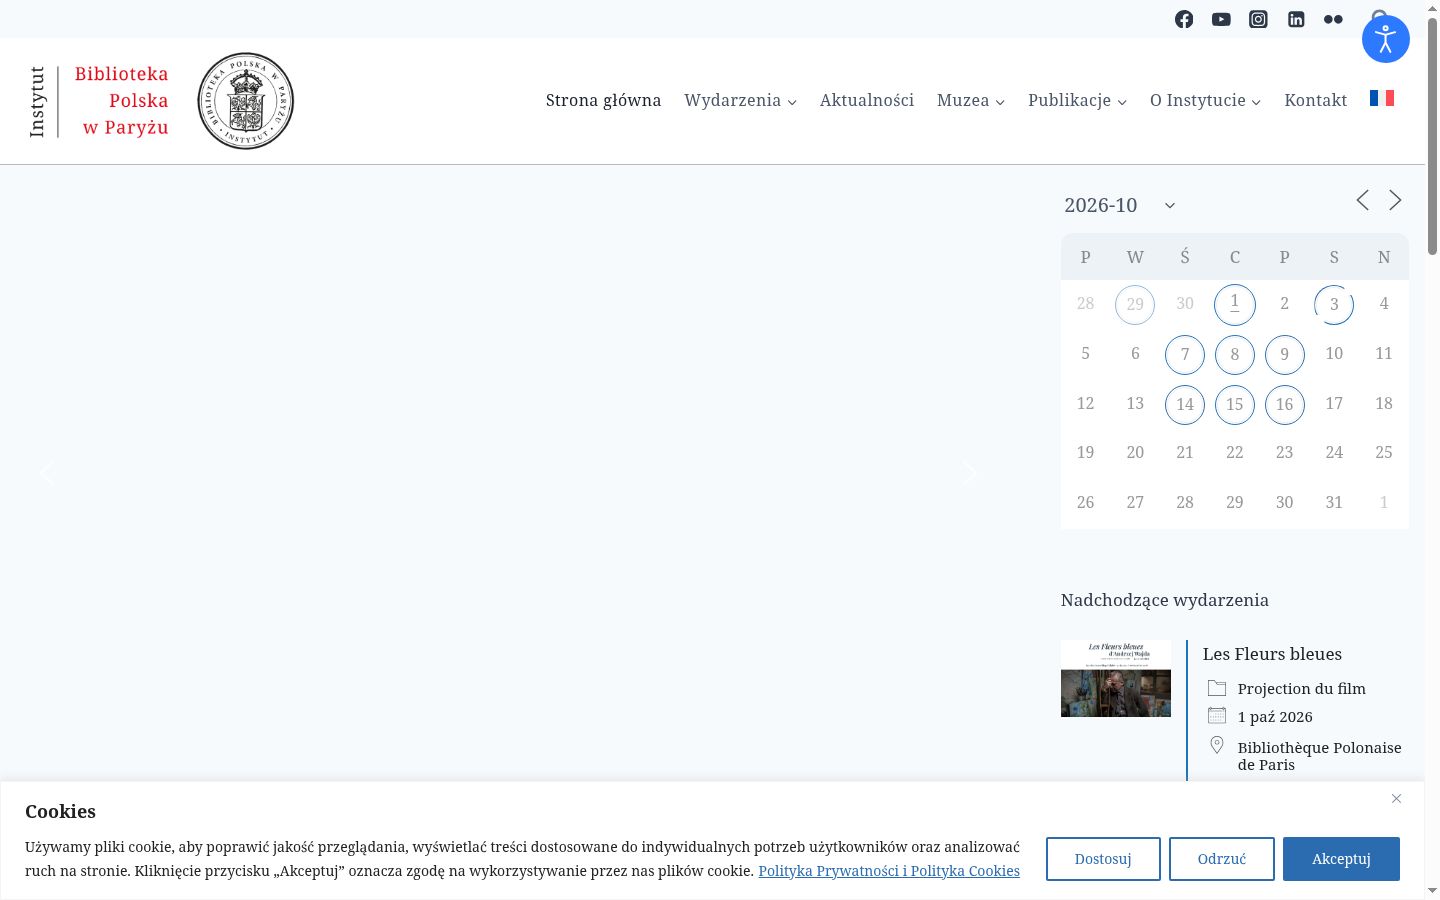Select circled September 29 in the calendar

point(1135,305)
